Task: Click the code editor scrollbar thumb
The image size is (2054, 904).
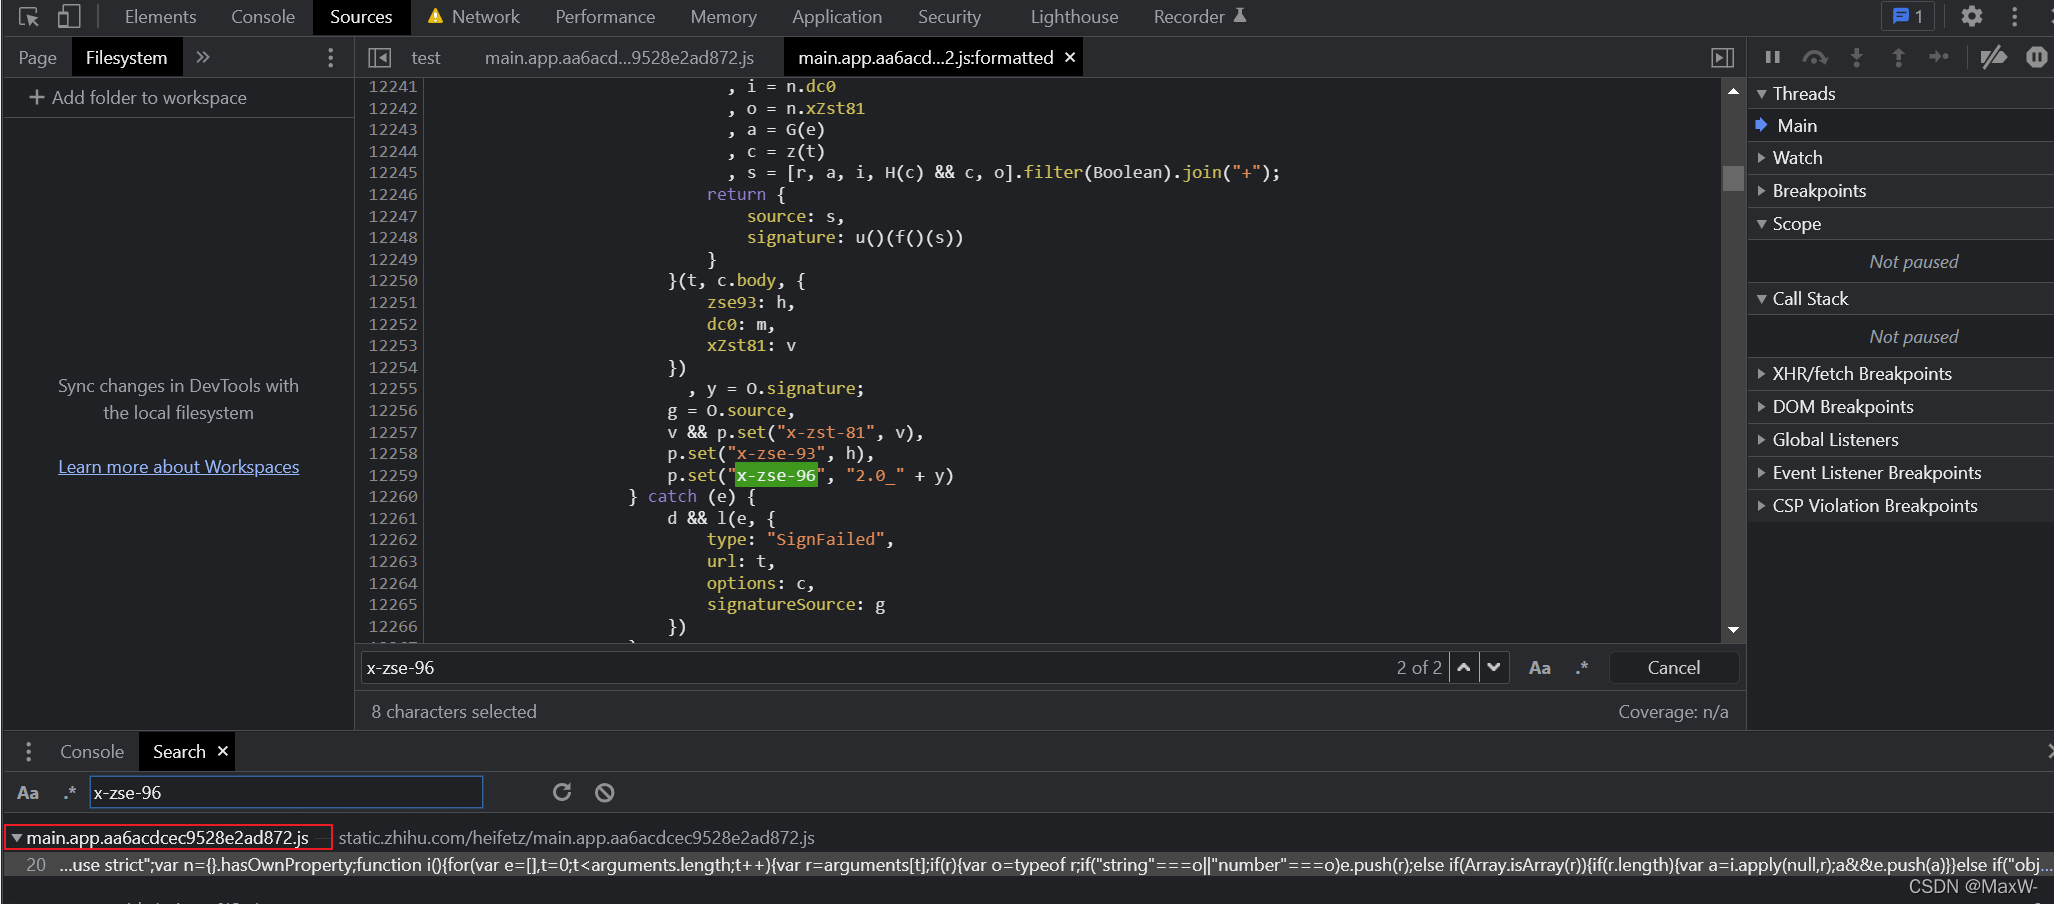Action: pos(1733,179)
